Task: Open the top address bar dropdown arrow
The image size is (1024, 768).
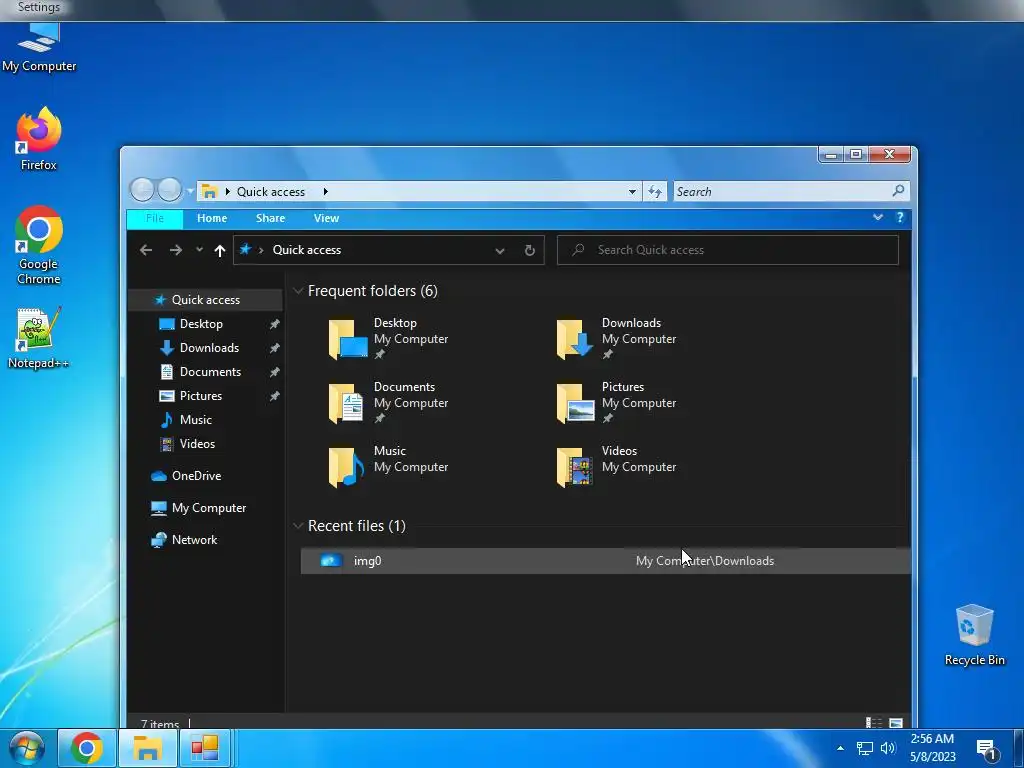Action: pyautogui.click(x=632, y=191)
